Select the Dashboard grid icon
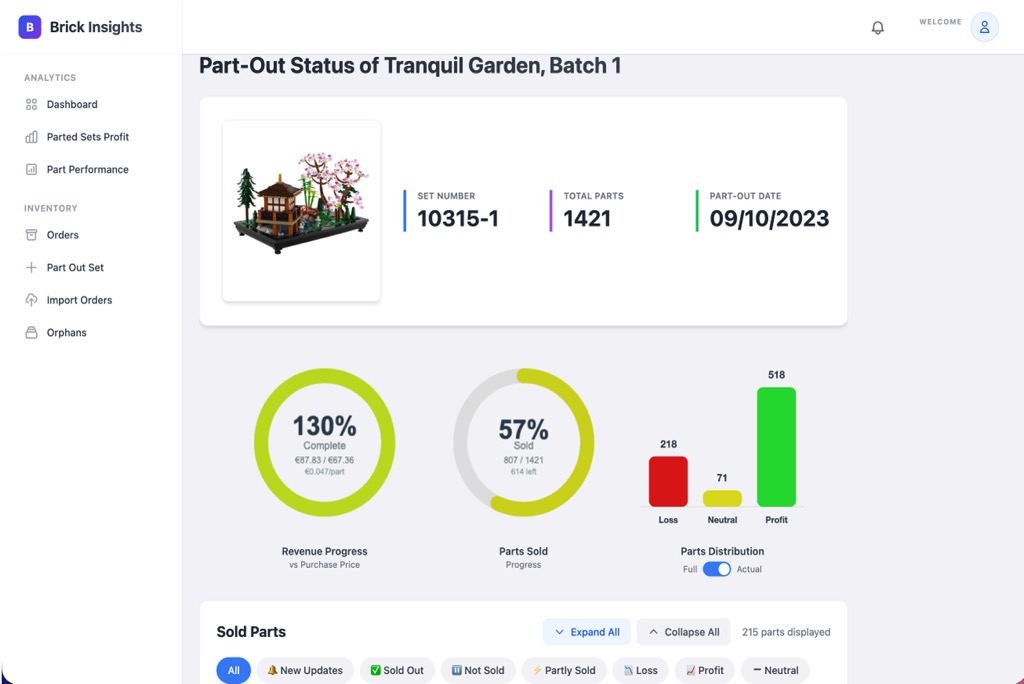The image size is (1024, 684). click(31, 104)
